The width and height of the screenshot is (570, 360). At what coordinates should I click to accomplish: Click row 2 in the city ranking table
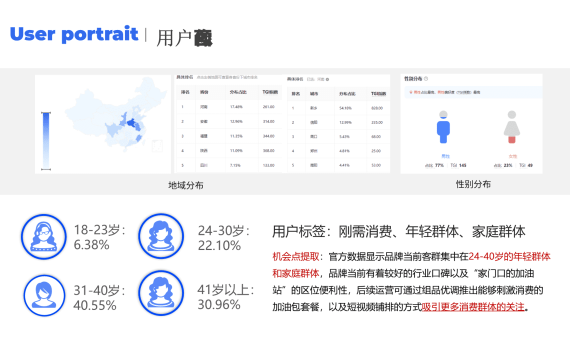point(338,123)
